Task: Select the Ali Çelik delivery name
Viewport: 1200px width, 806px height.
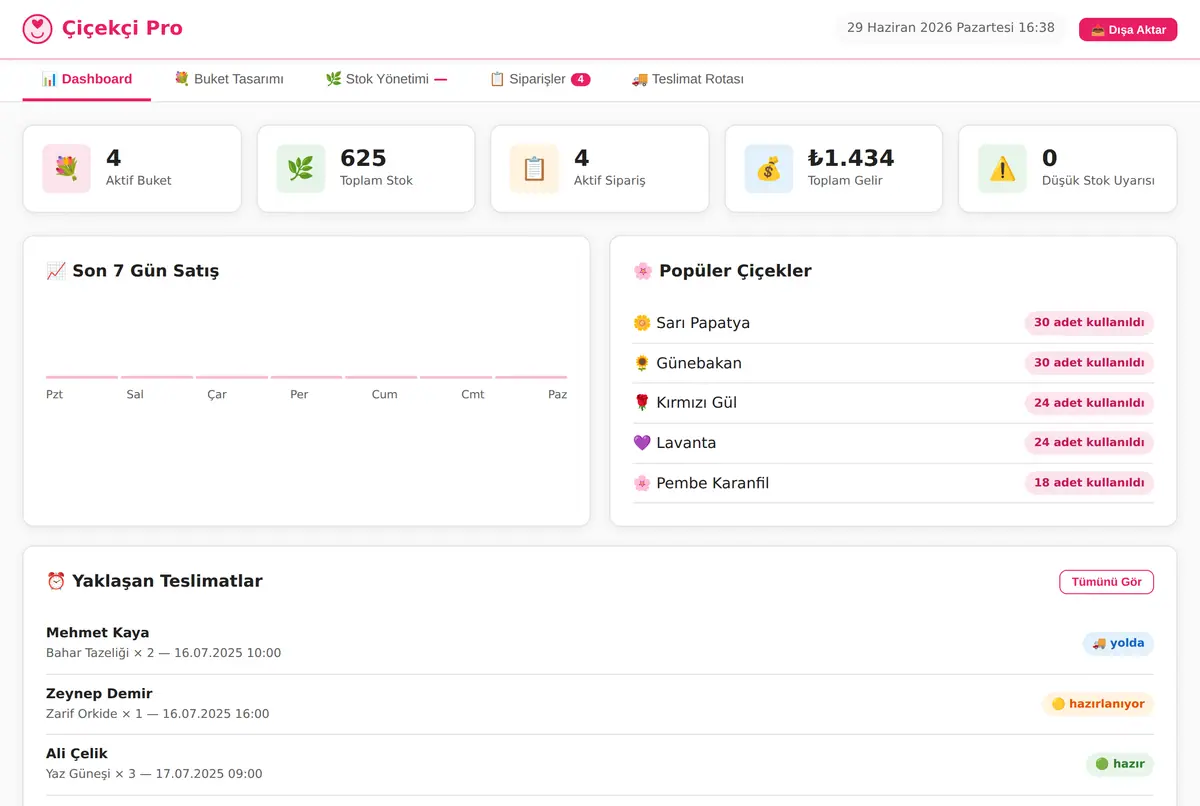Action: [x=77, y=753]
